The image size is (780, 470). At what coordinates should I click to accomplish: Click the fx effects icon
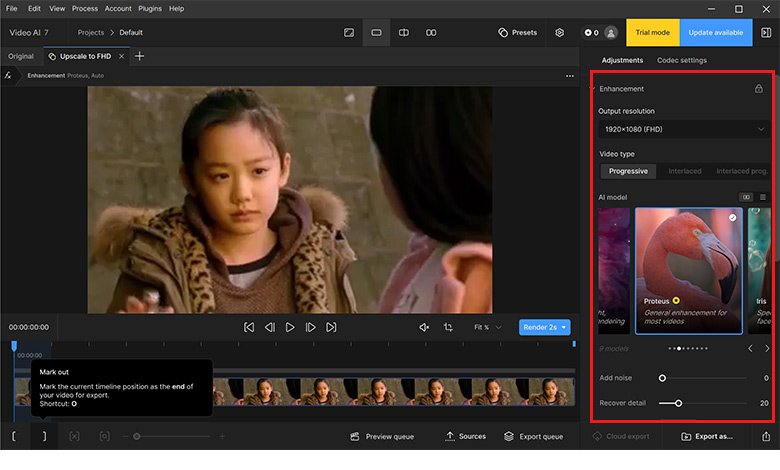(8, 76)
